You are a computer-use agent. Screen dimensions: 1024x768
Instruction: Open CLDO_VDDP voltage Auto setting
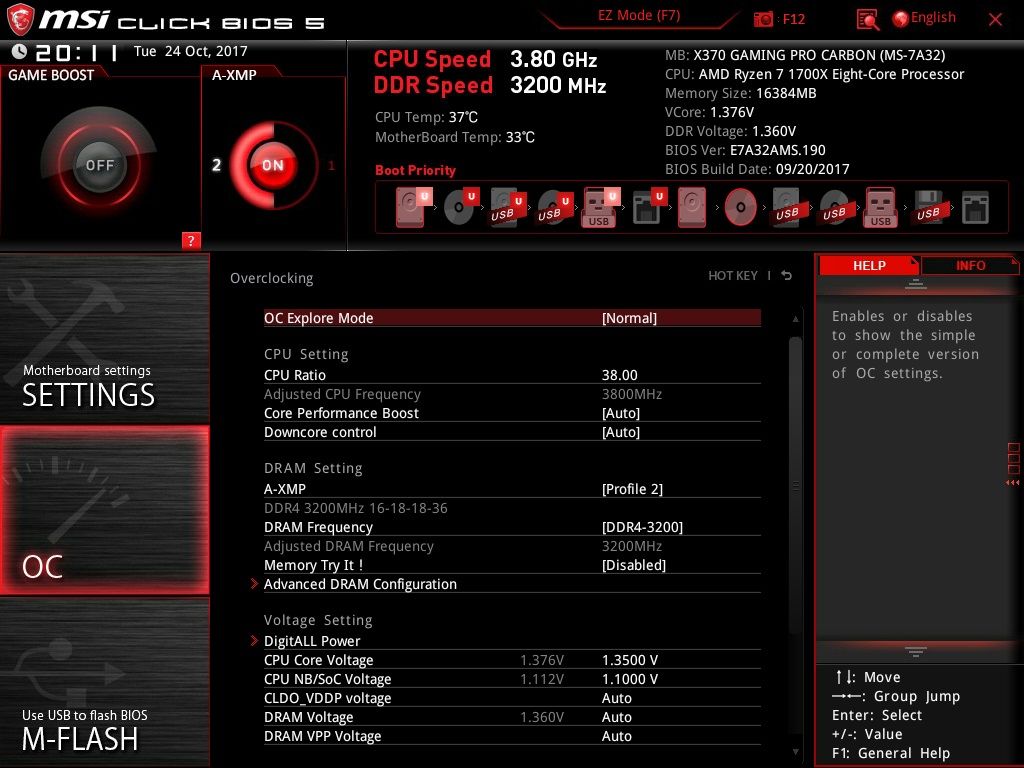pos(512,697)
